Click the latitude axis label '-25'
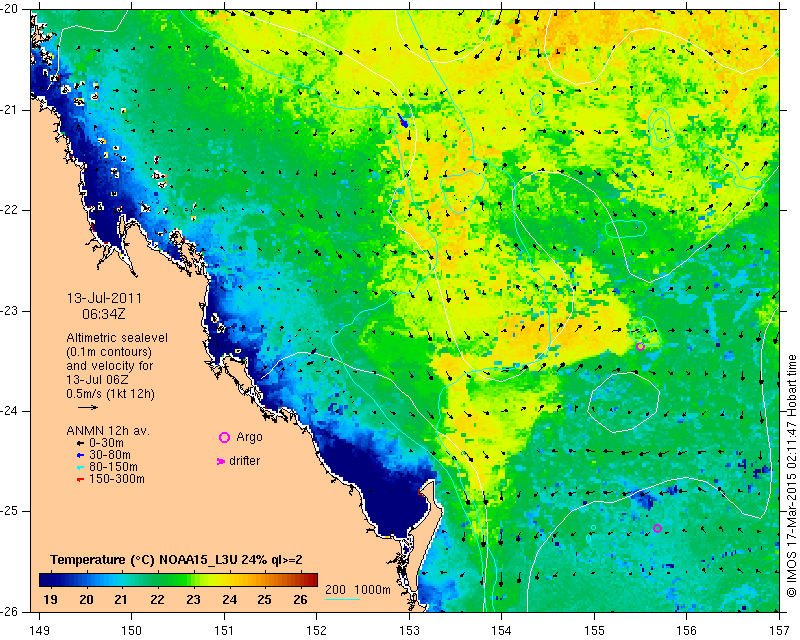 coord(11,512)
